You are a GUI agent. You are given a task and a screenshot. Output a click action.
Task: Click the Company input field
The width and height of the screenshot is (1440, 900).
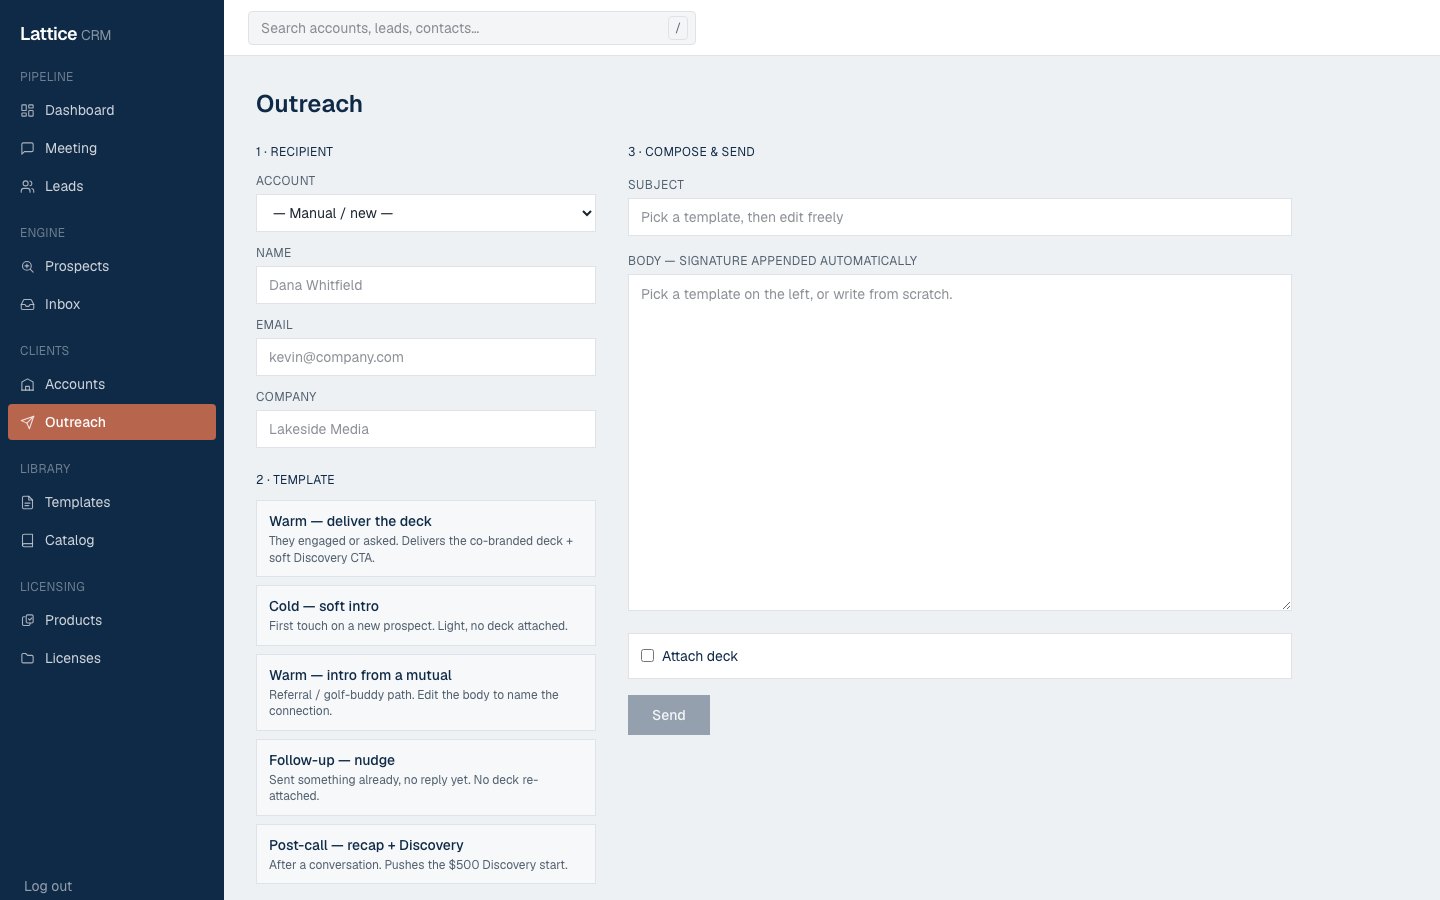click(x=426, y=429)
